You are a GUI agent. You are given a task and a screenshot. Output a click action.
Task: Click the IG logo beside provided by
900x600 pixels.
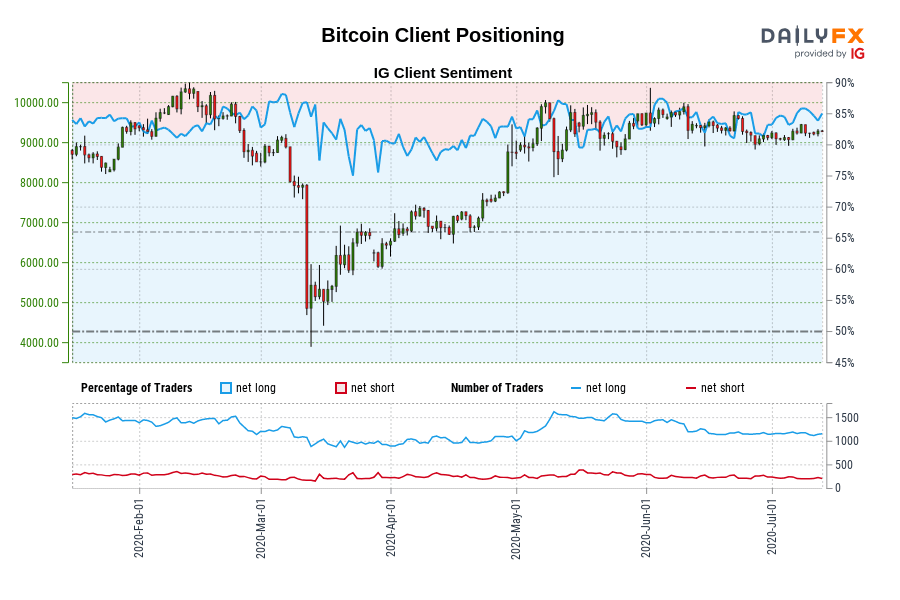pos(858,53)
